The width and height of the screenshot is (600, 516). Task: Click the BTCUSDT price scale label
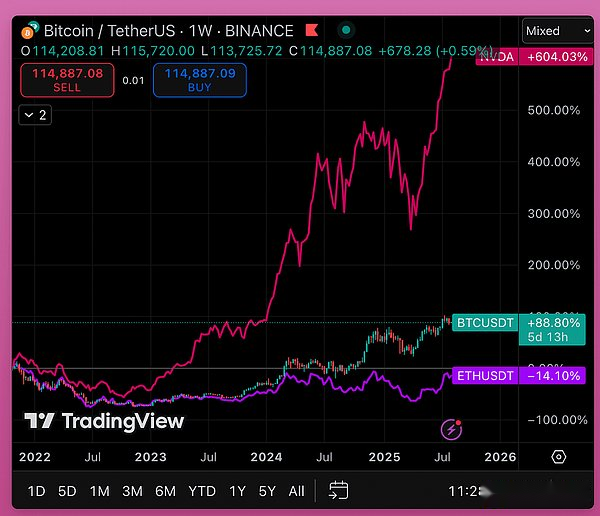tap(485, 323)
